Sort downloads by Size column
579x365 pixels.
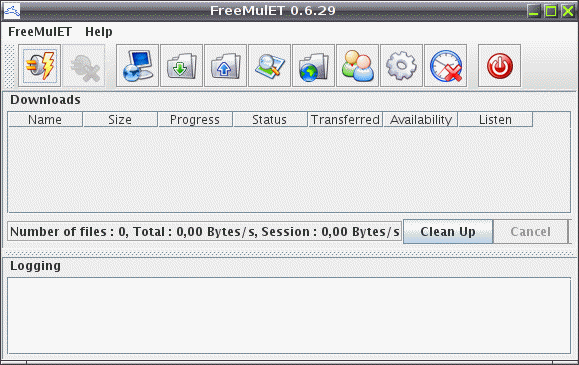[120, 120]
